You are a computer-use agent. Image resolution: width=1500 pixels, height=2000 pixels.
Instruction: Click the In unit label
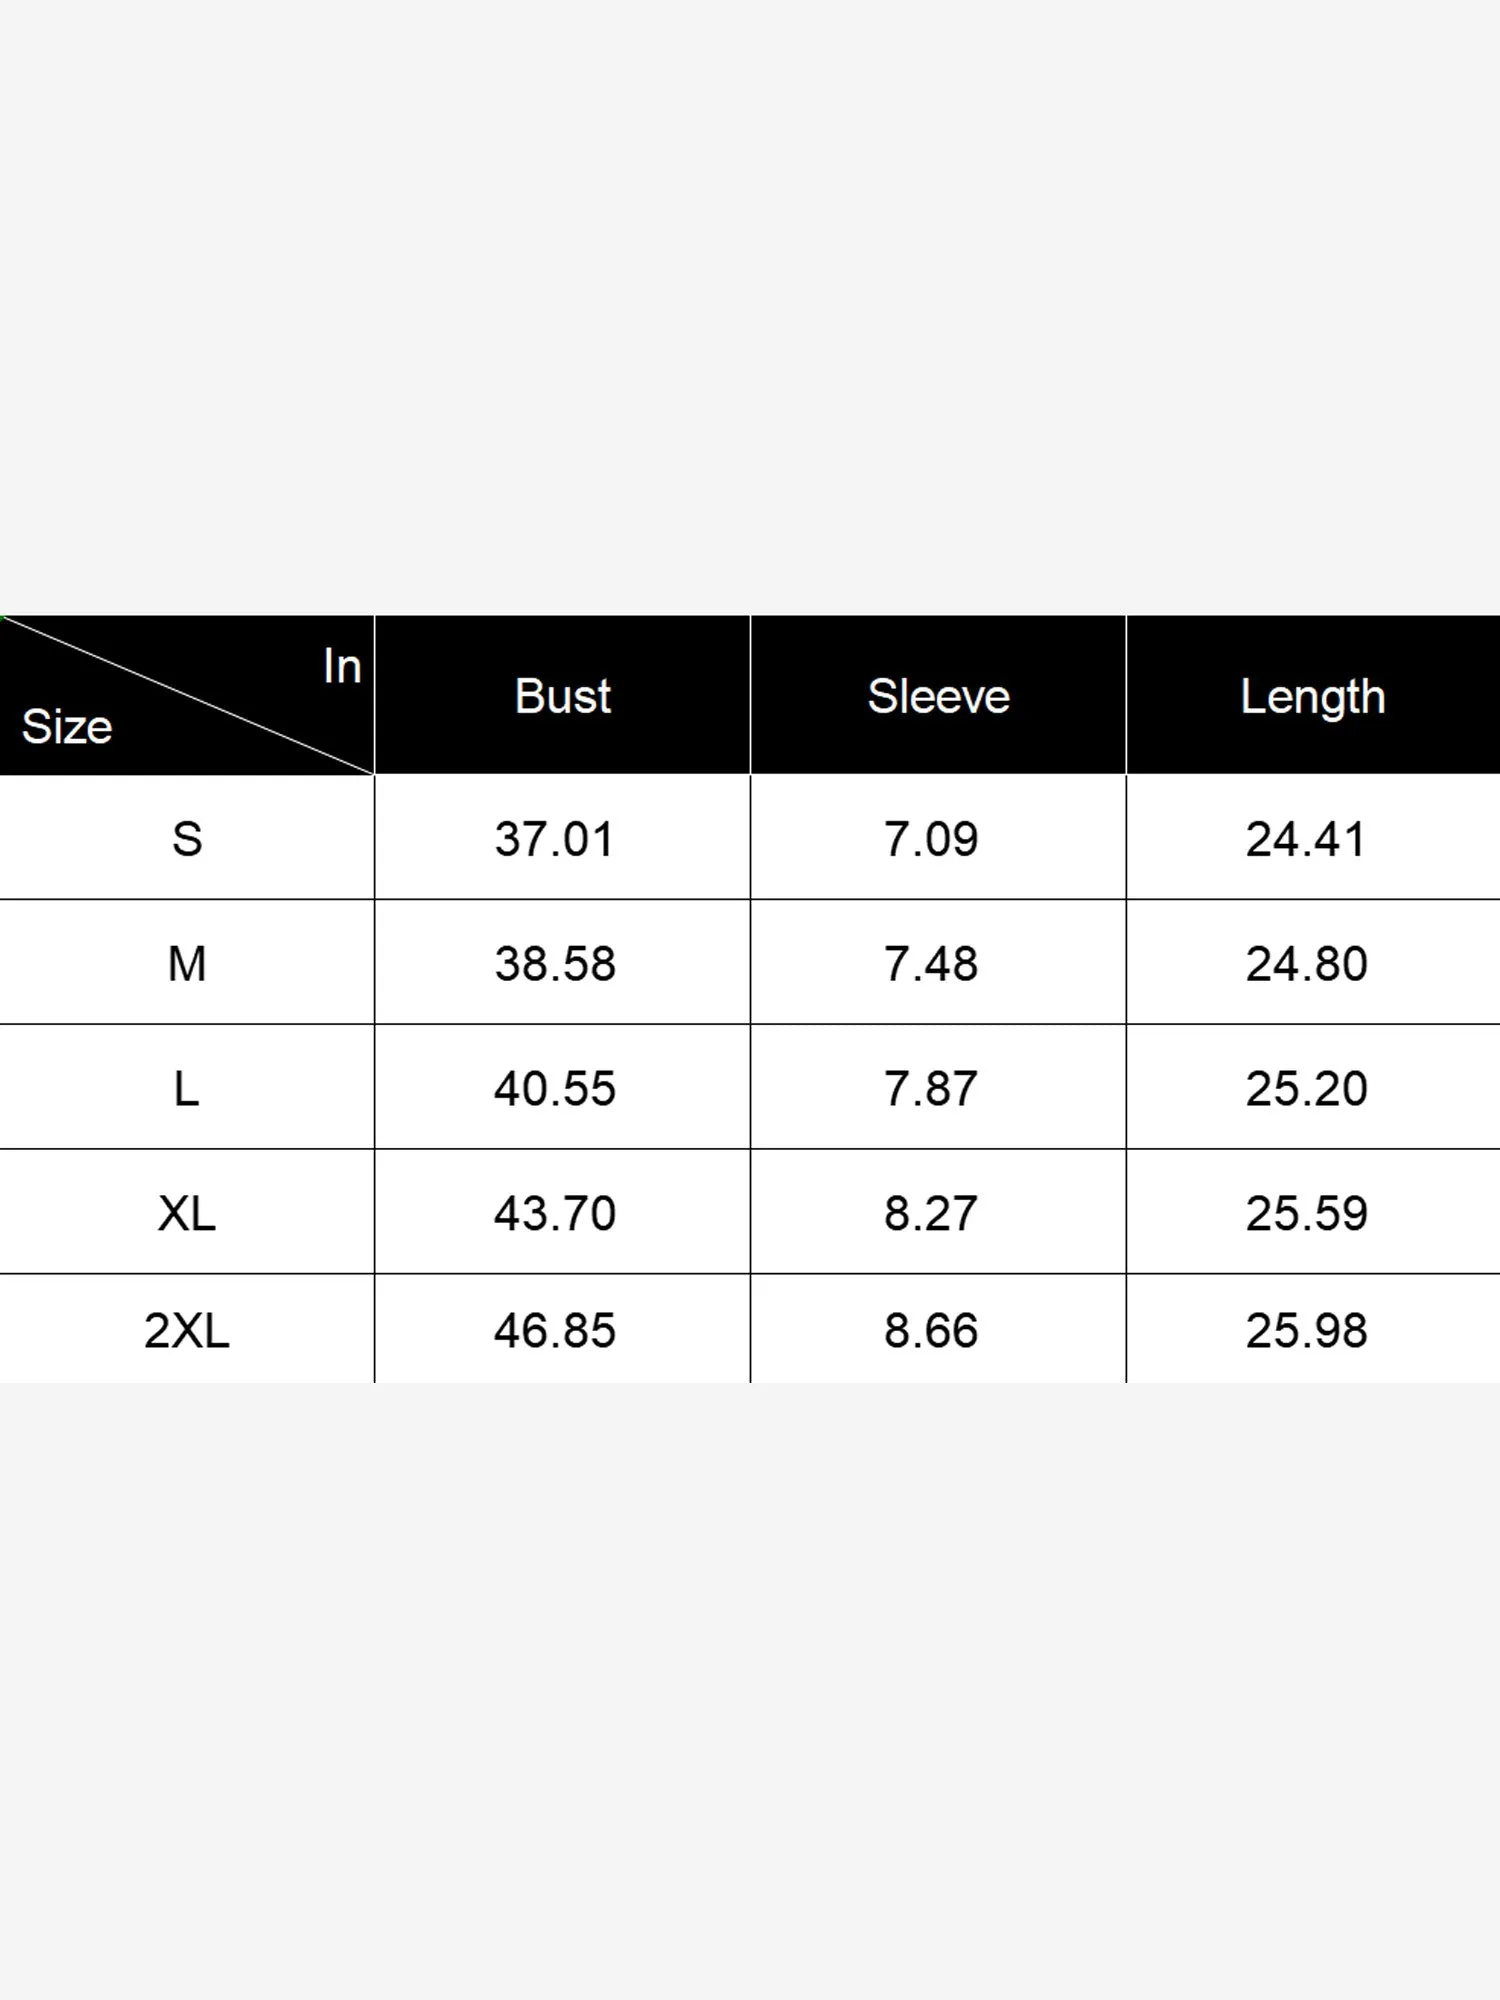point(342,667)
